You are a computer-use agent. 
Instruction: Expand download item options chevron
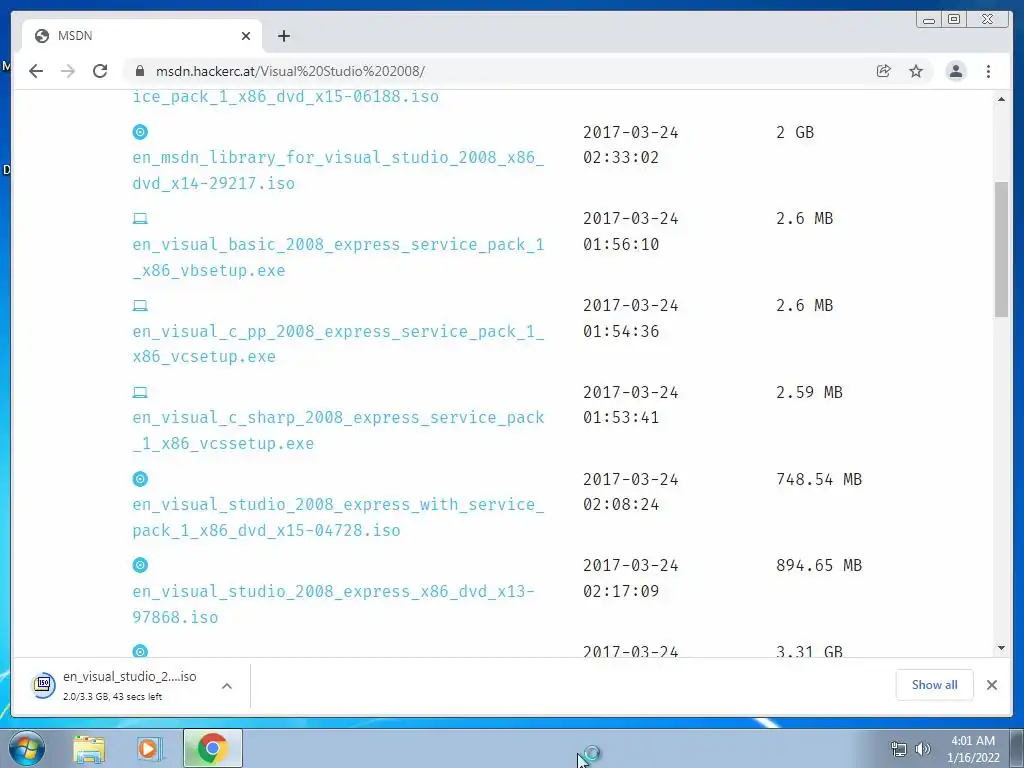(227, 686)
